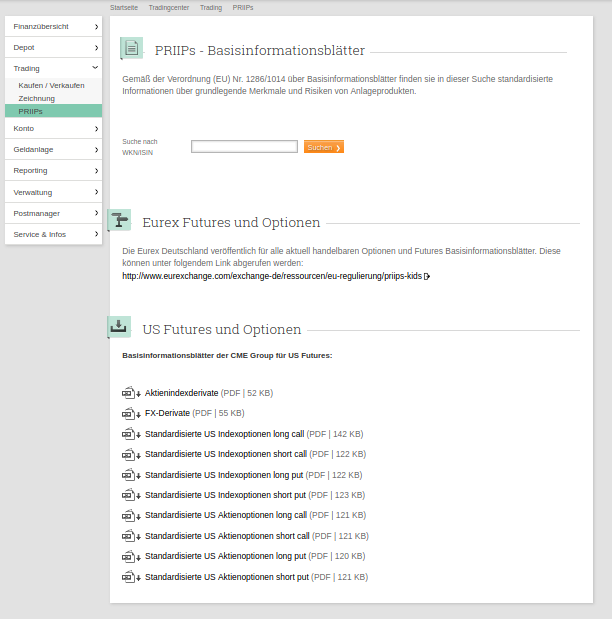Click download icon beside Aktienindexderivate
Image resolution: width=612 pixels, height=619 pixels.
pos(131,393)
